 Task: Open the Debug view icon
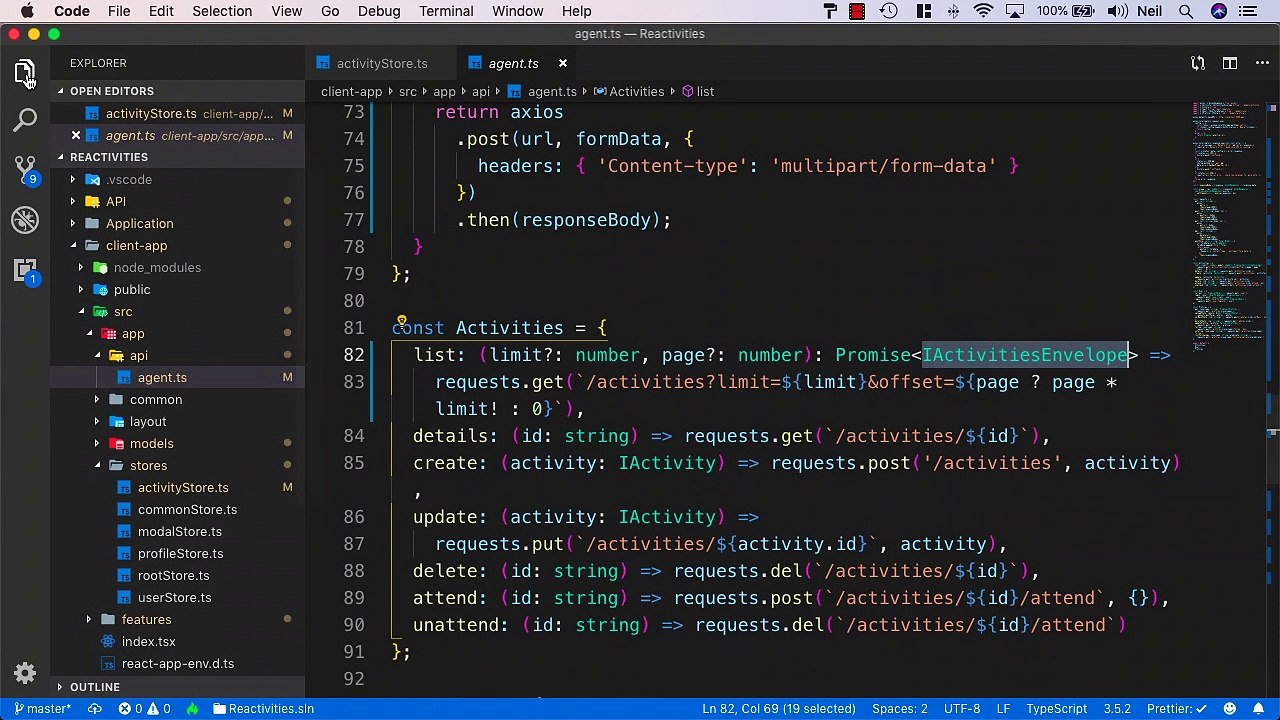click(x=25, y=220)
